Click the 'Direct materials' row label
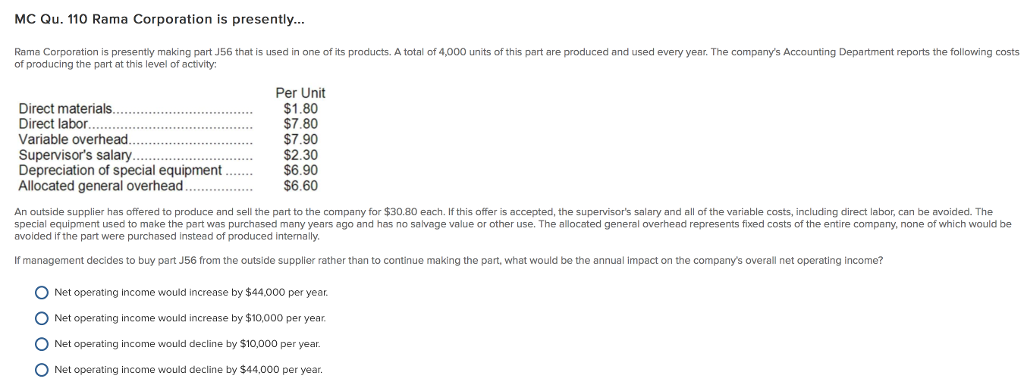Screen dimensions: 1024x385 point(65,108)
